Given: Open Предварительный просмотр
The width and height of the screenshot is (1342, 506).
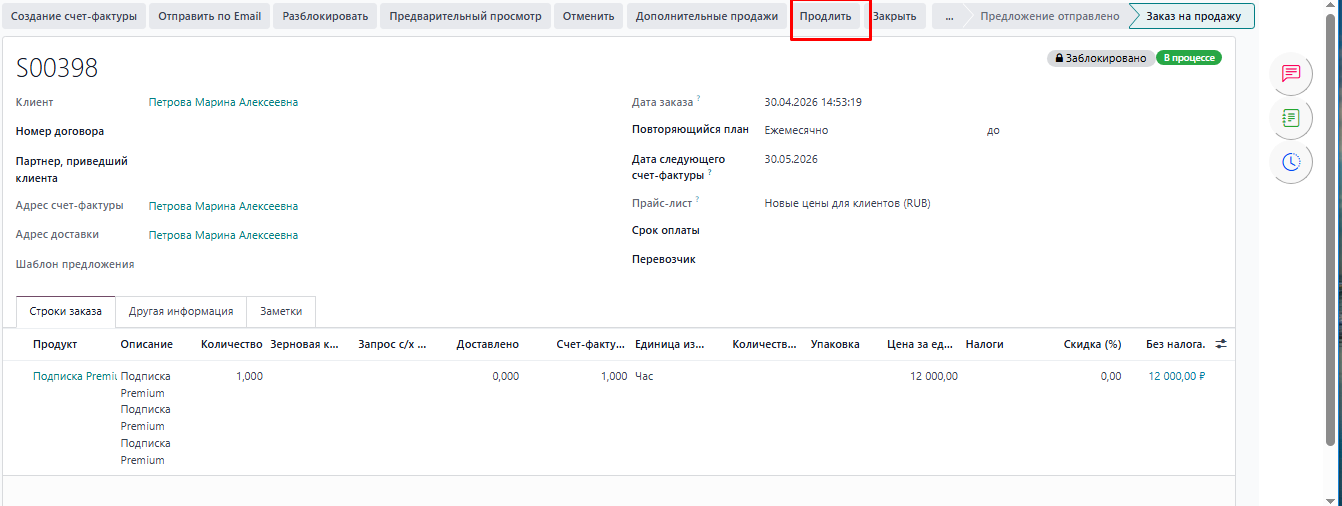Looking at the screenshot, I should [465, 16].
